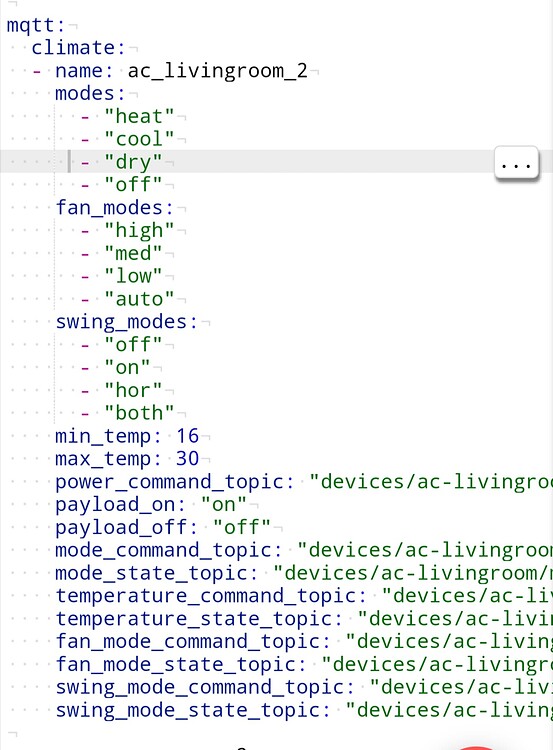Click the power_command_topic line
The height and width of the screenshot is (750, 553).
tap(304, 482)
